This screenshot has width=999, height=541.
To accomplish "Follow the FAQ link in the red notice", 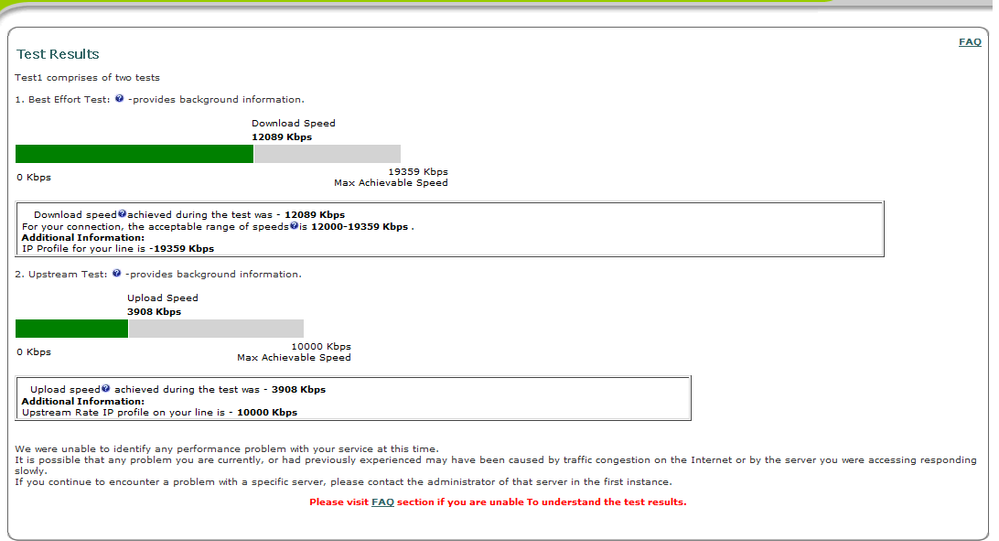I will coord(382,502).
